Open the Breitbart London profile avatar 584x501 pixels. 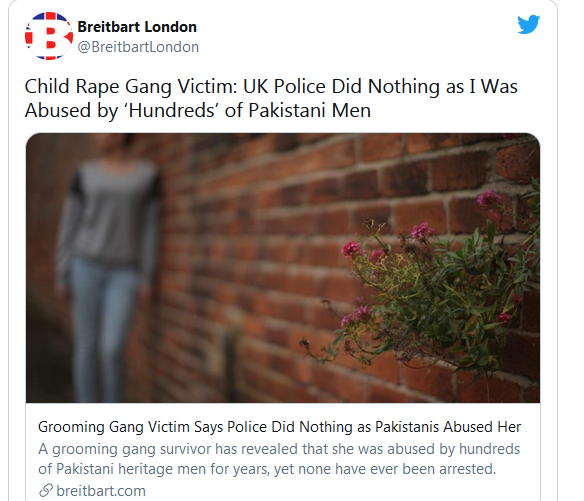(x=49, y=36)
